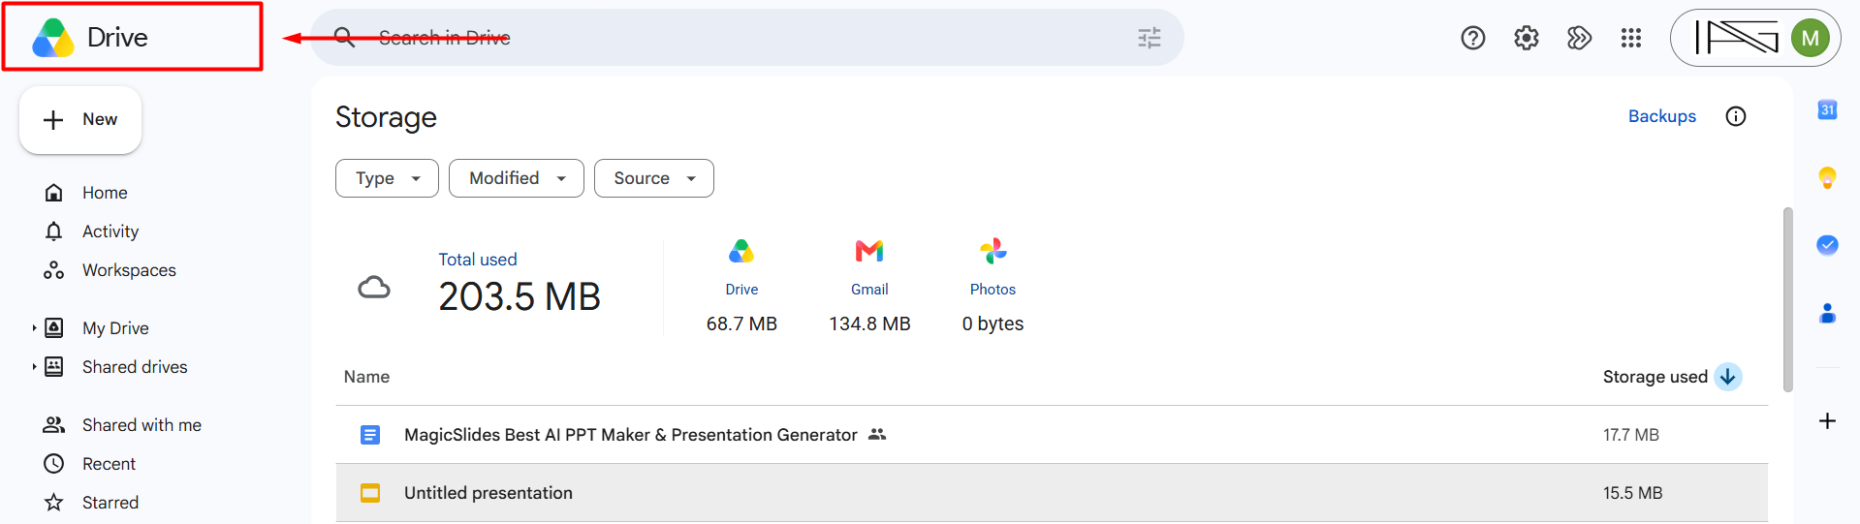Expand the My Drive tree arrow

34,328
